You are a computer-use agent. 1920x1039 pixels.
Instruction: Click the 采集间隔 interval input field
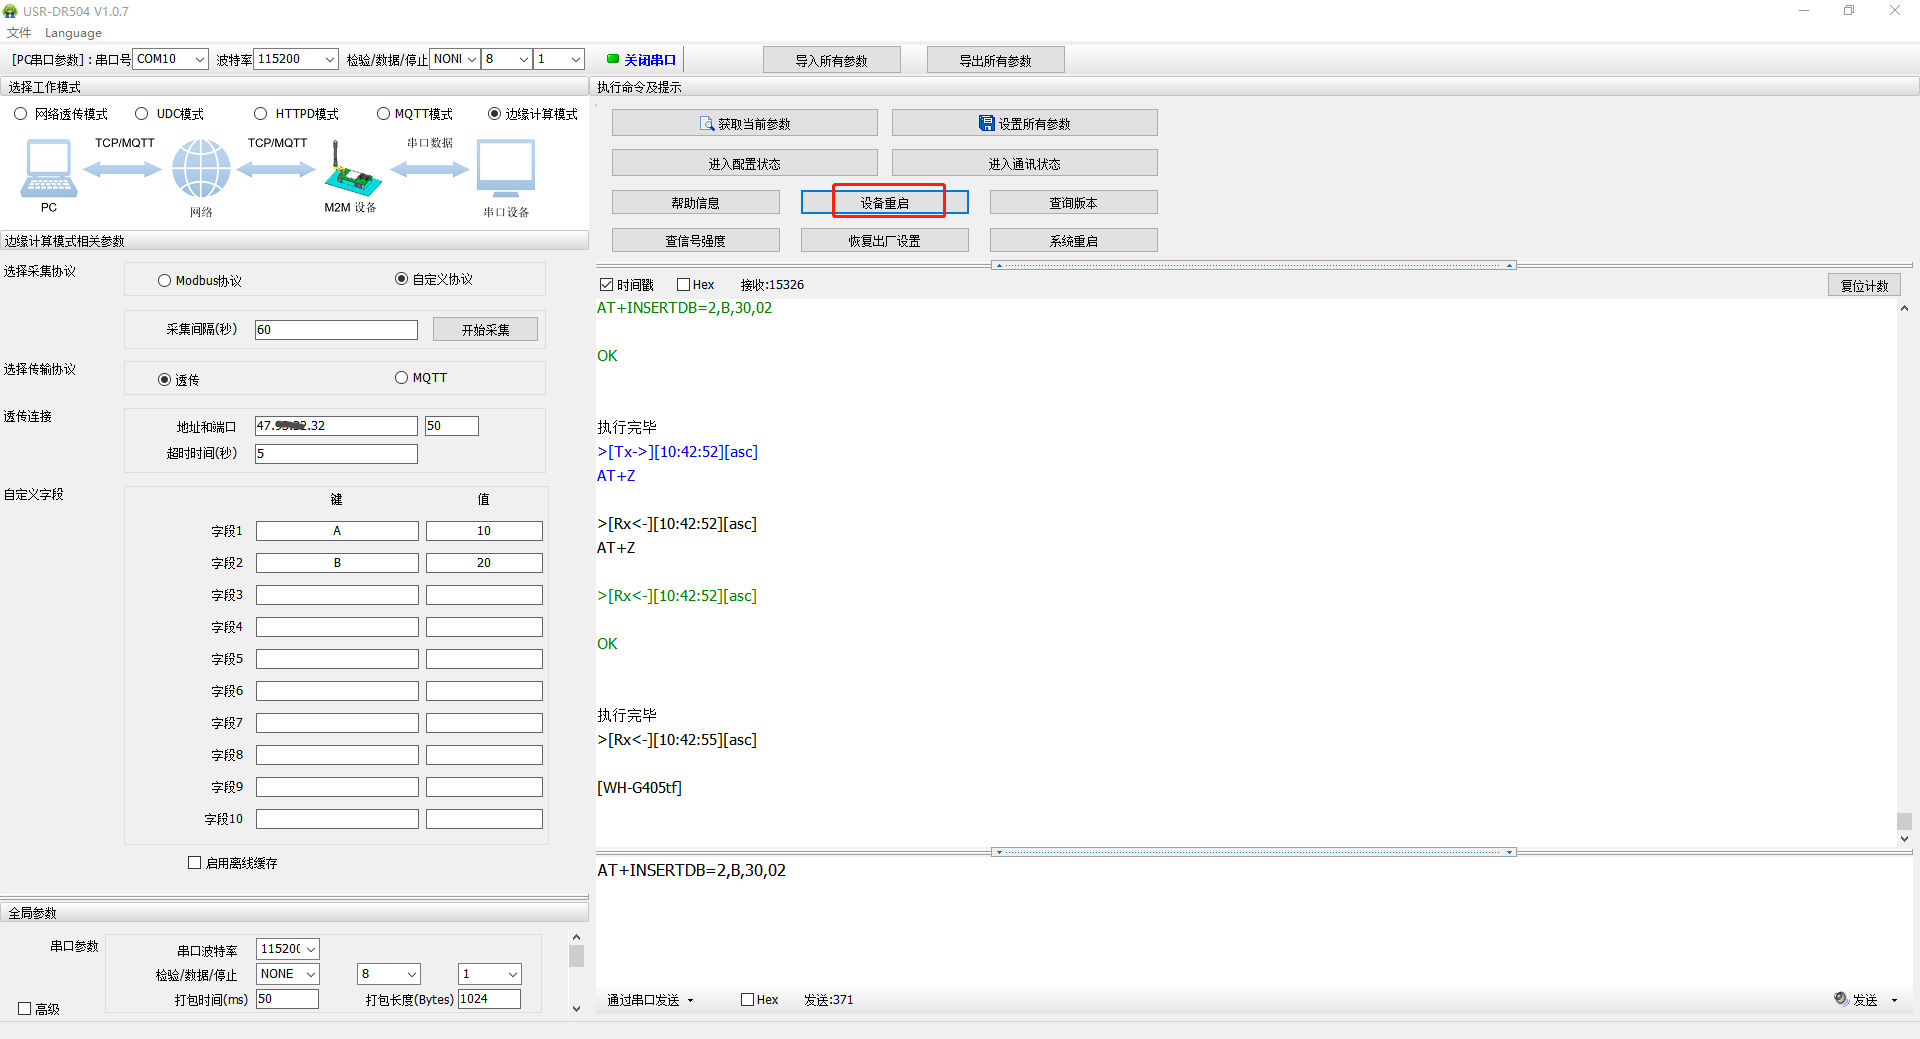coord(336,330)
